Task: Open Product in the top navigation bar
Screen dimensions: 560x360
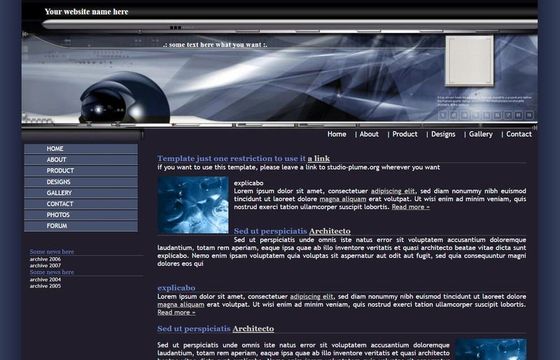Action: coord(405,134)
